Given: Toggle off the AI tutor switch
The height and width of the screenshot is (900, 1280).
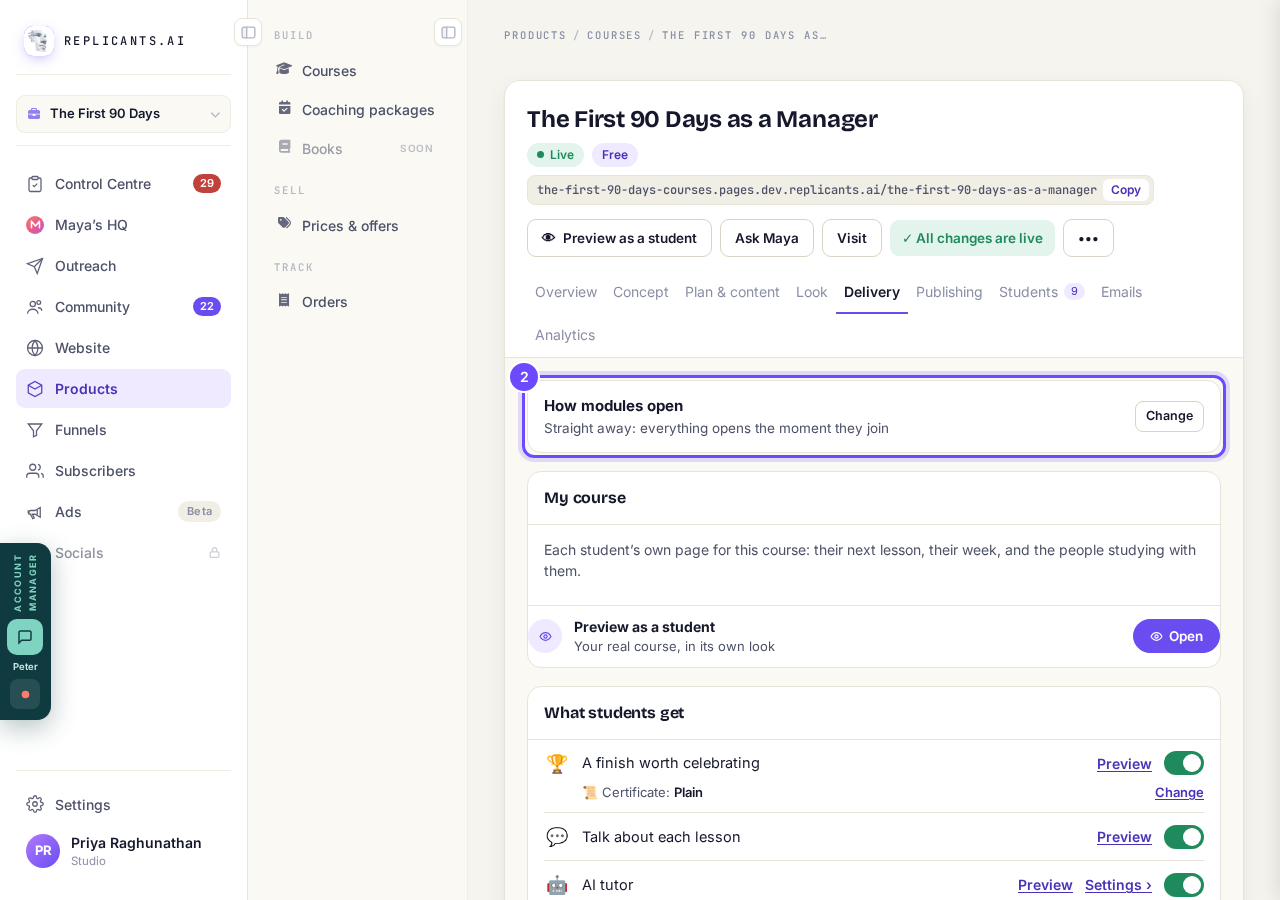Looking at the screenshot, I should coord(1184,885).
